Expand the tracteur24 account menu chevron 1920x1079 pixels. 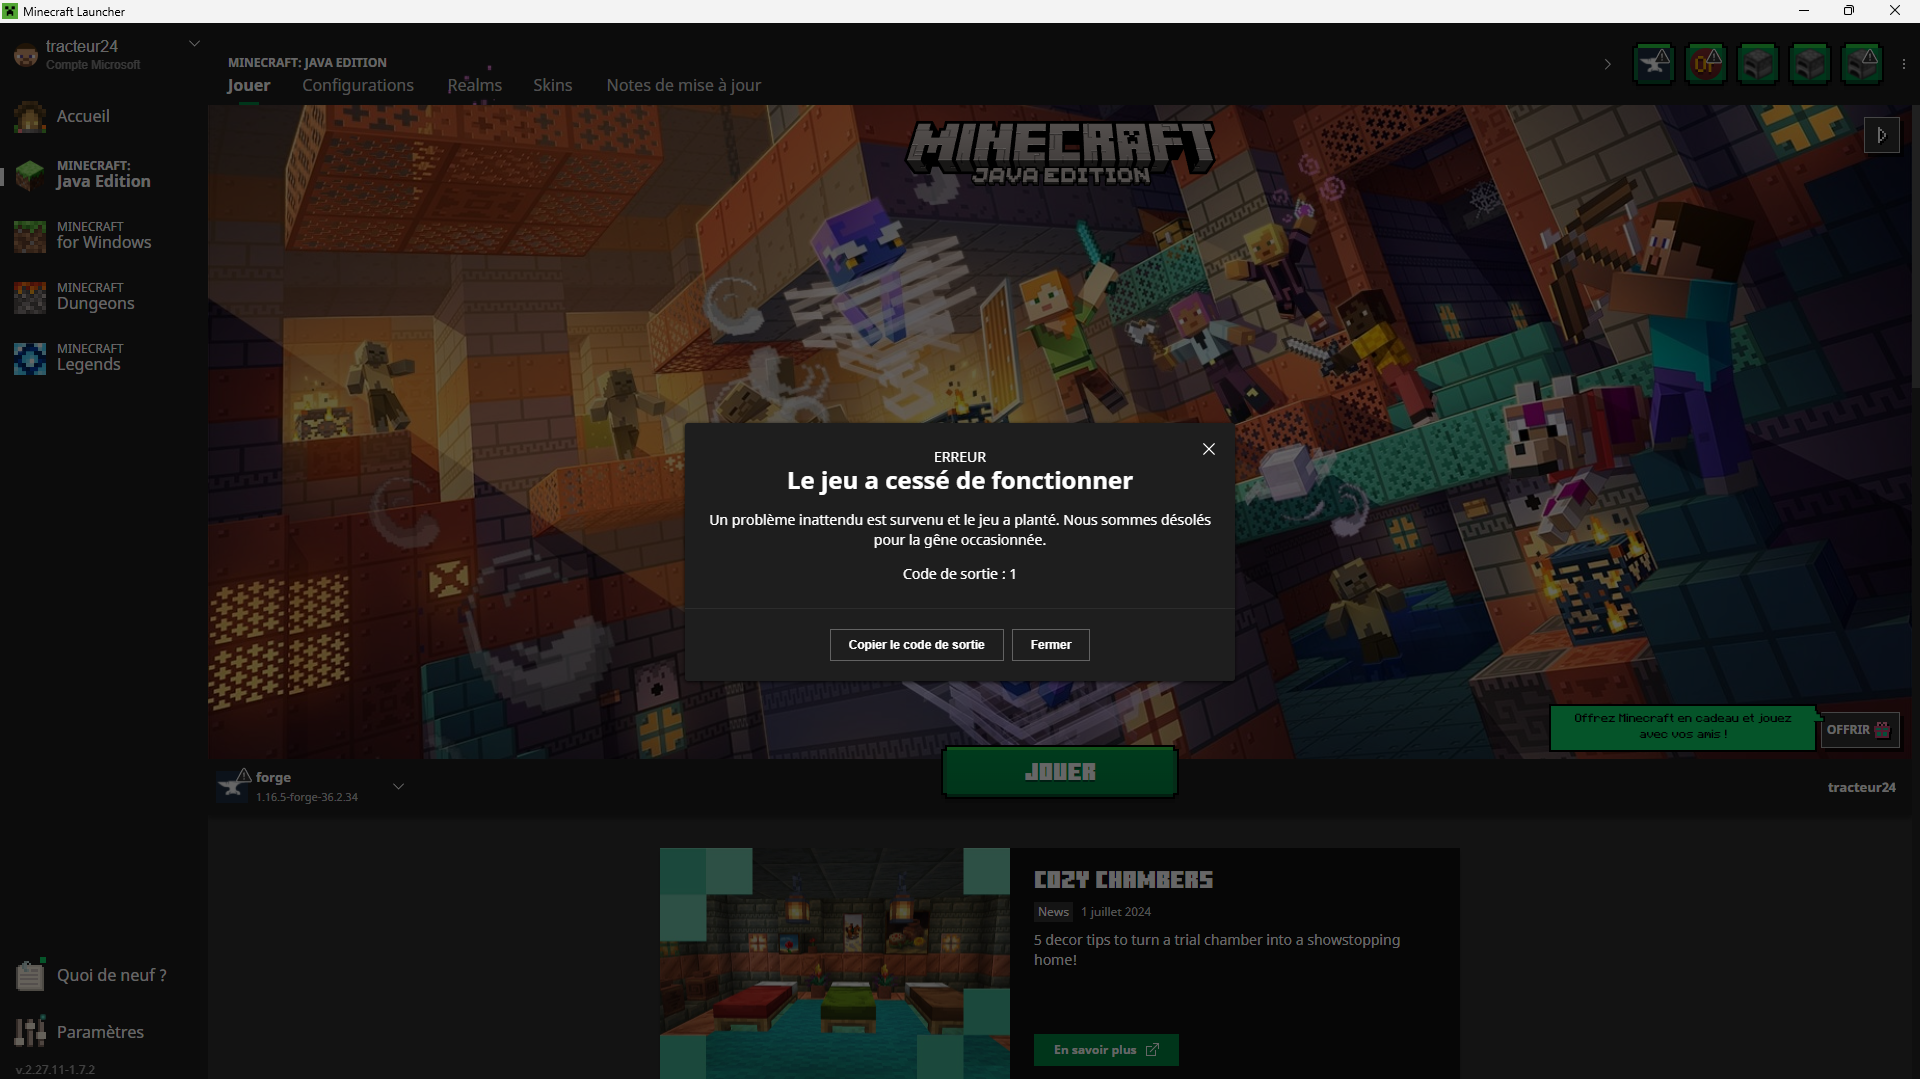(x=195, y=44)
